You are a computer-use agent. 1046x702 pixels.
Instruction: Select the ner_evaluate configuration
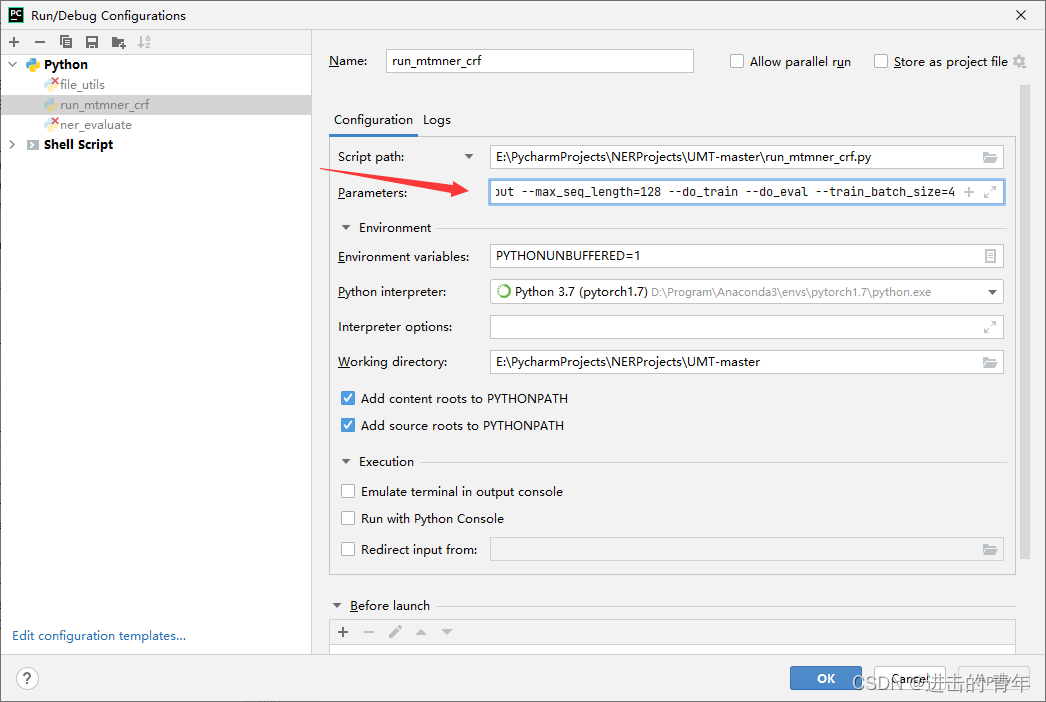(95, 125)
